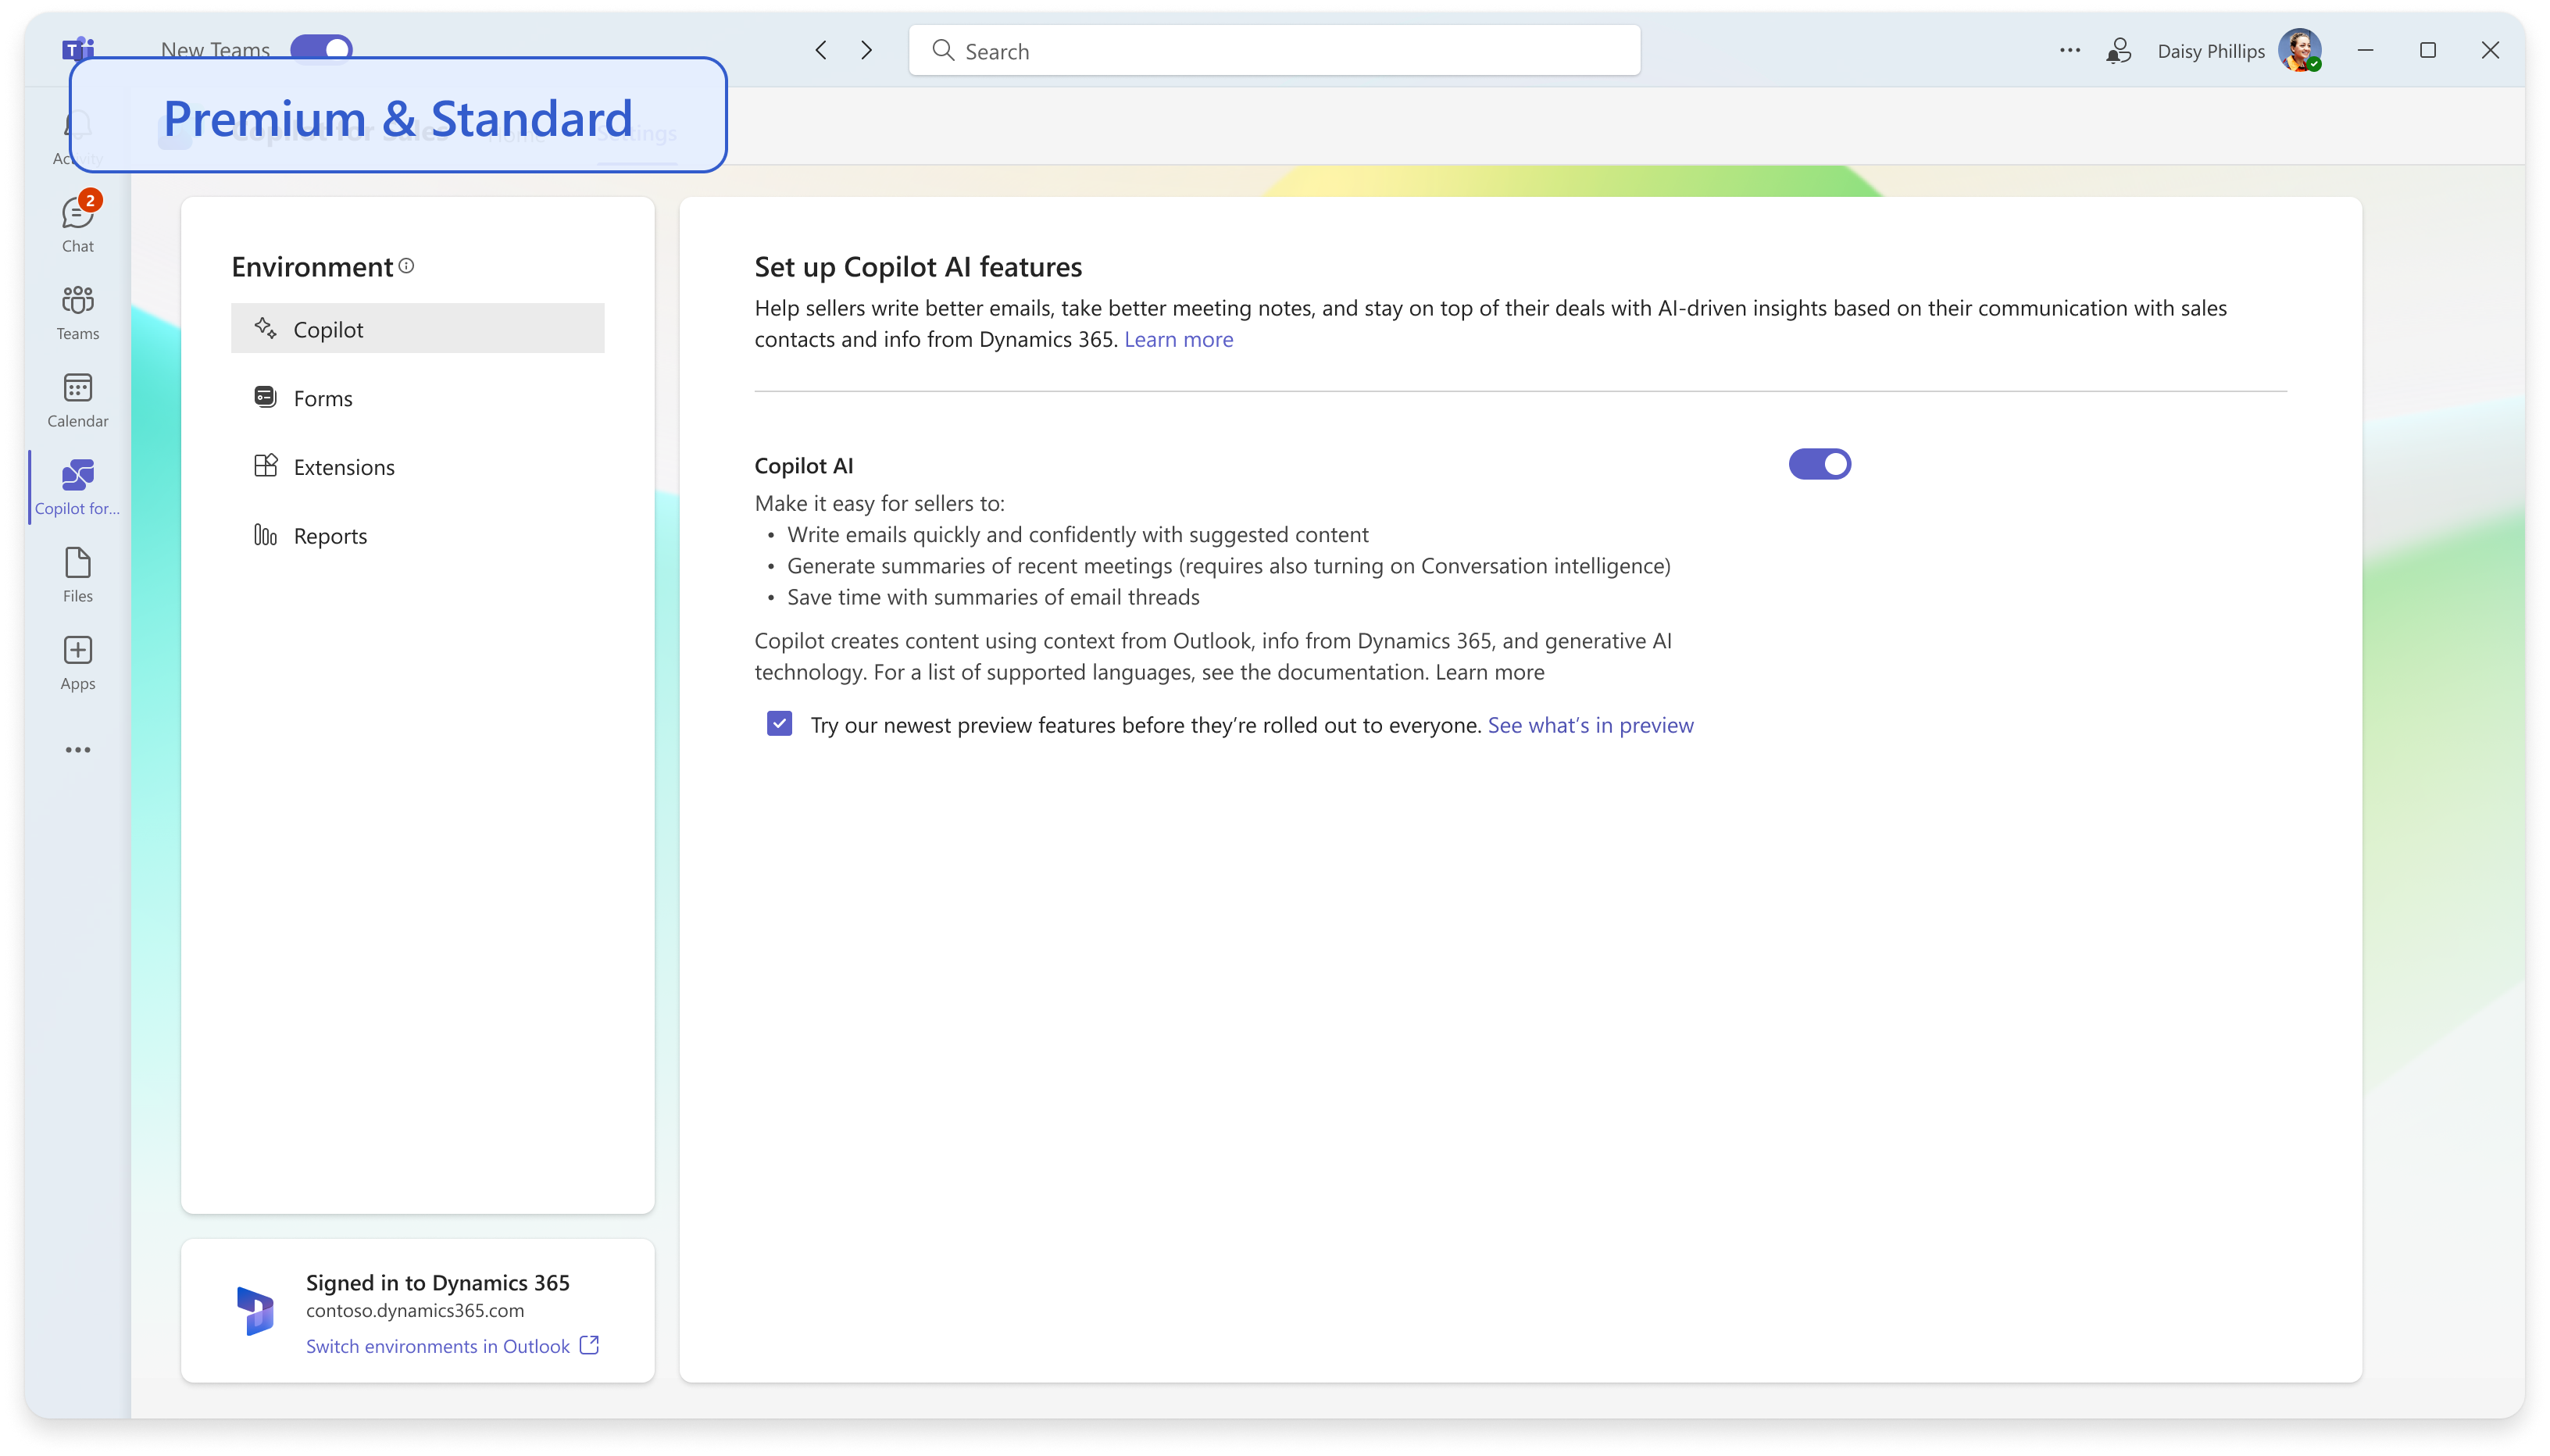Open Reports in Environment menu
Screen dimensions: 2550x1456
[x=329, y=536]
